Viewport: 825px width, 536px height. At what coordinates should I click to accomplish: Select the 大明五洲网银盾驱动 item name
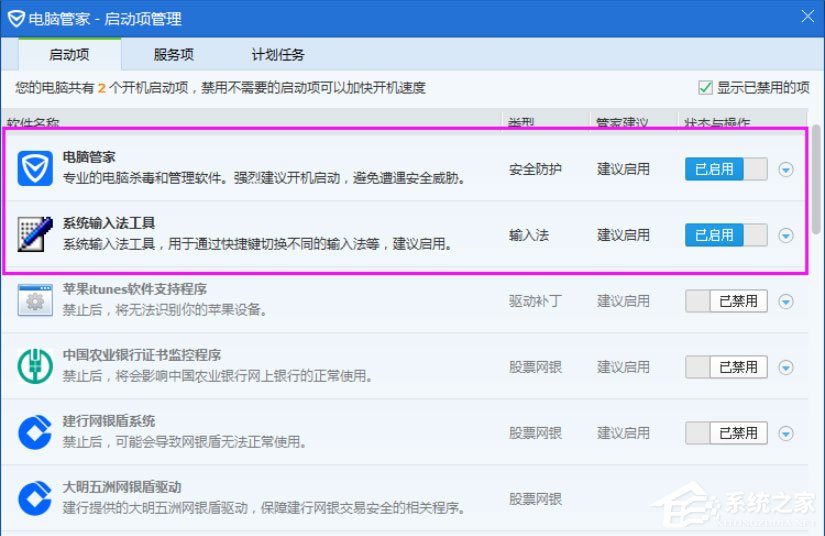[122, 487]
